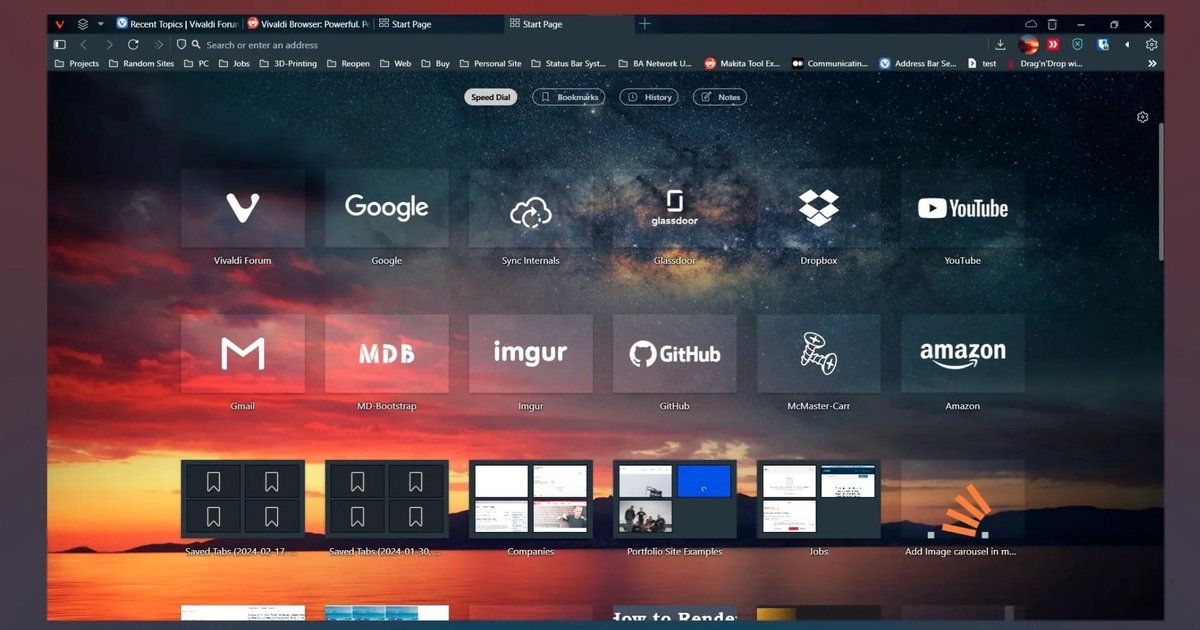
Task: Open the user profile avatar
Action: [x=1029, y=44]
